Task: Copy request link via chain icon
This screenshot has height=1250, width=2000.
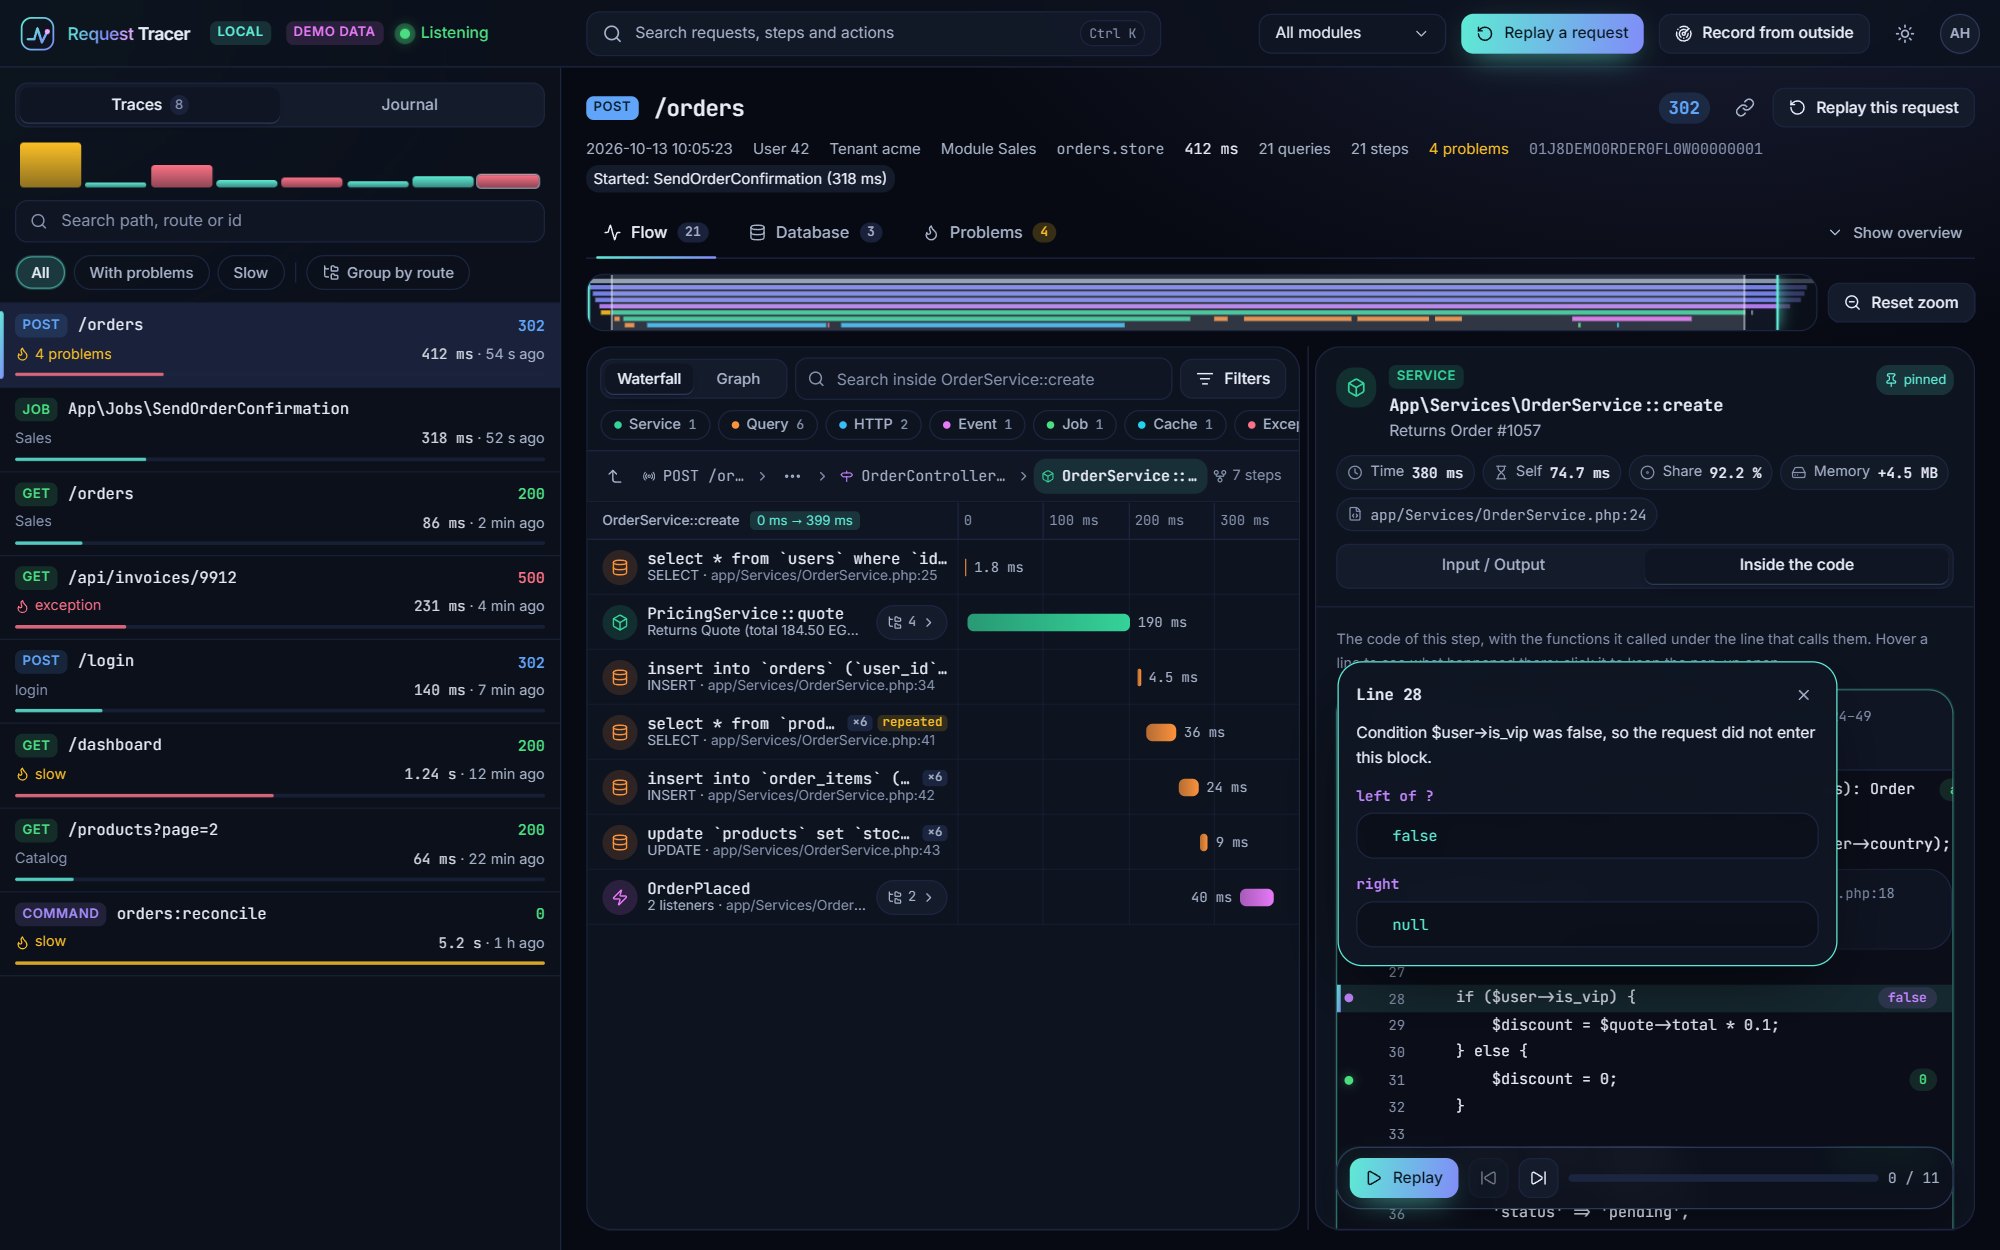Action: point(1744,107)
